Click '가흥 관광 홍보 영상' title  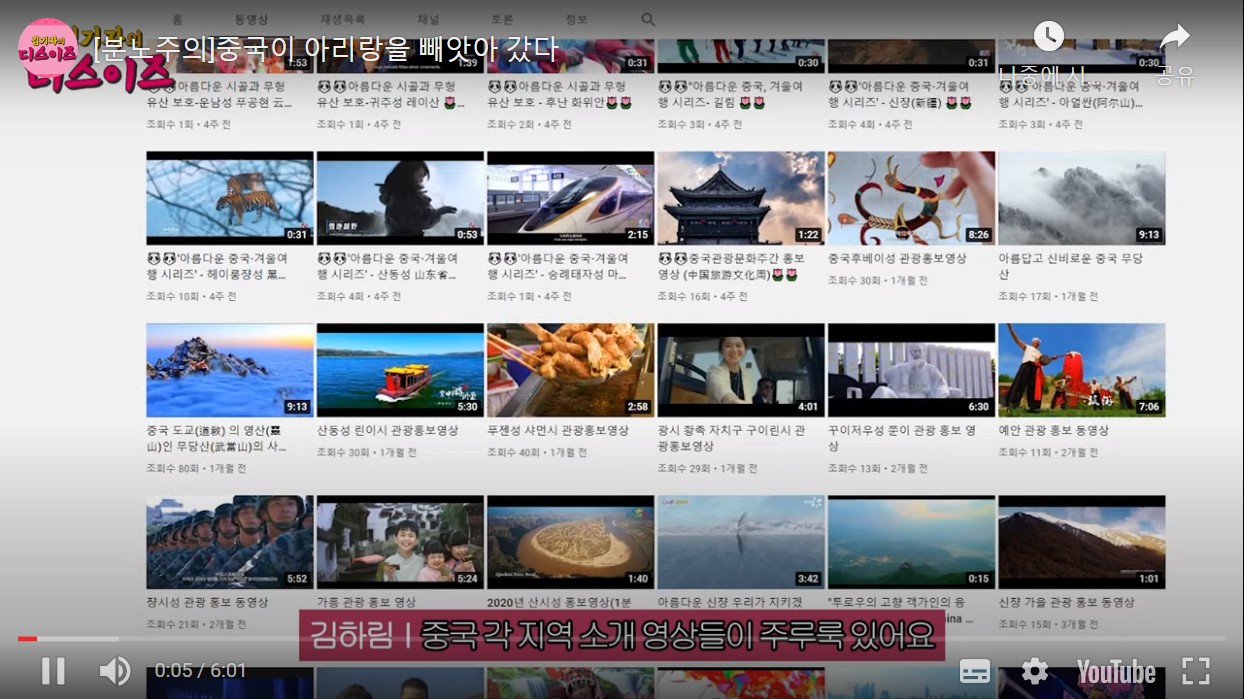coord(366,602)
